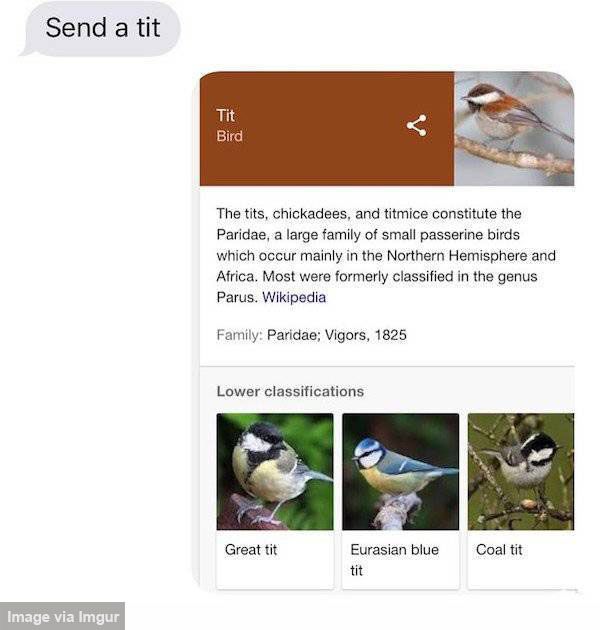Click the Great tit label

click(x=251, y=550)
